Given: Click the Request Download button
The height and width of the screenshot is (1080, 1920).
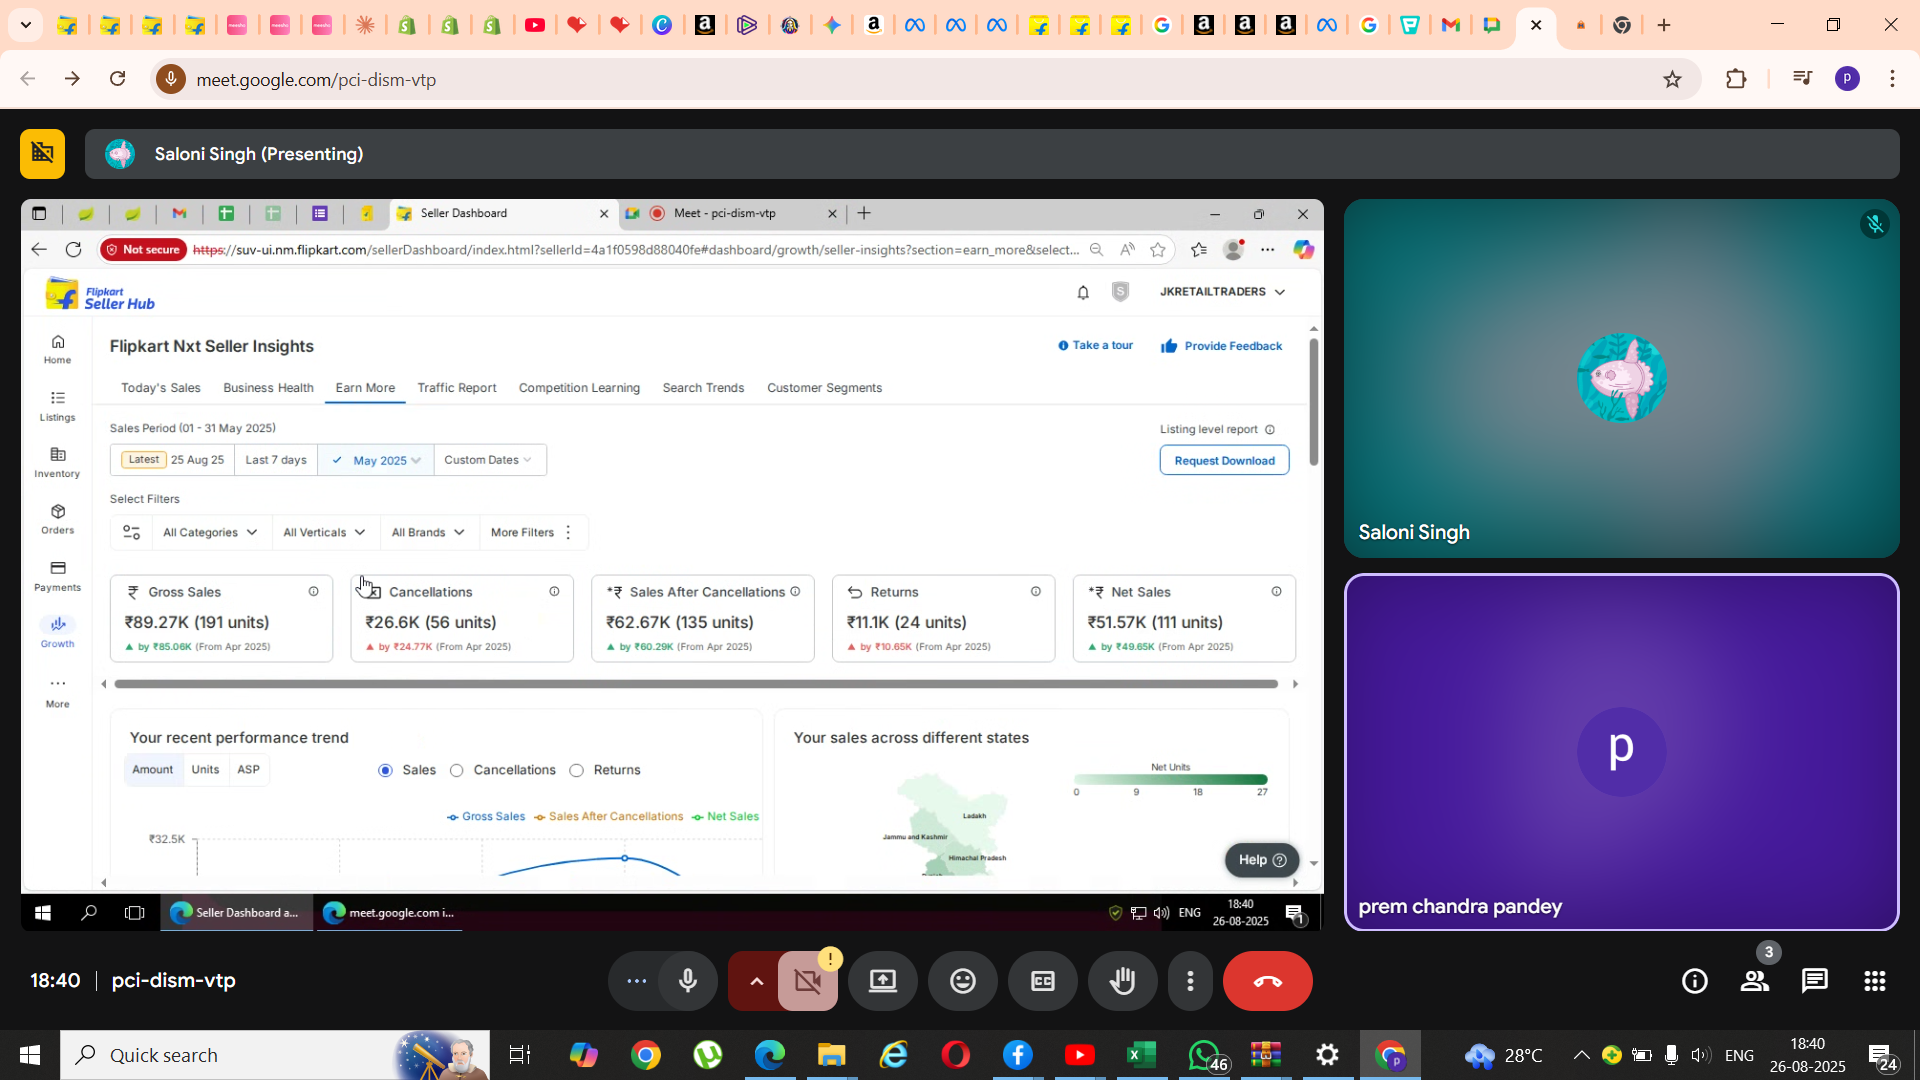Looking at the screenshot, I should click(x=1224, y=460).
